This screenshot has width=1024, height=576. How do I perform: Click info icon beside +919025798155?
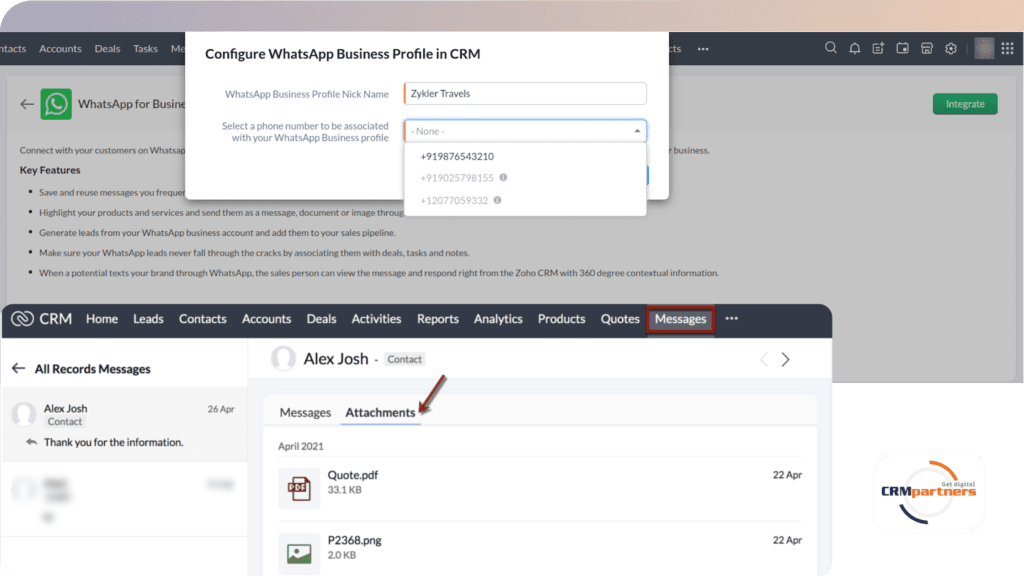[504, 177]
